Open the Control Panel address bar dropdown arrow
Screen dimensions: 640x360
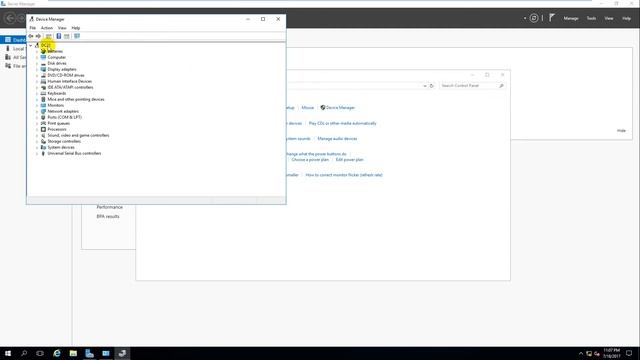pyautogui.click(x=425, y=86)
